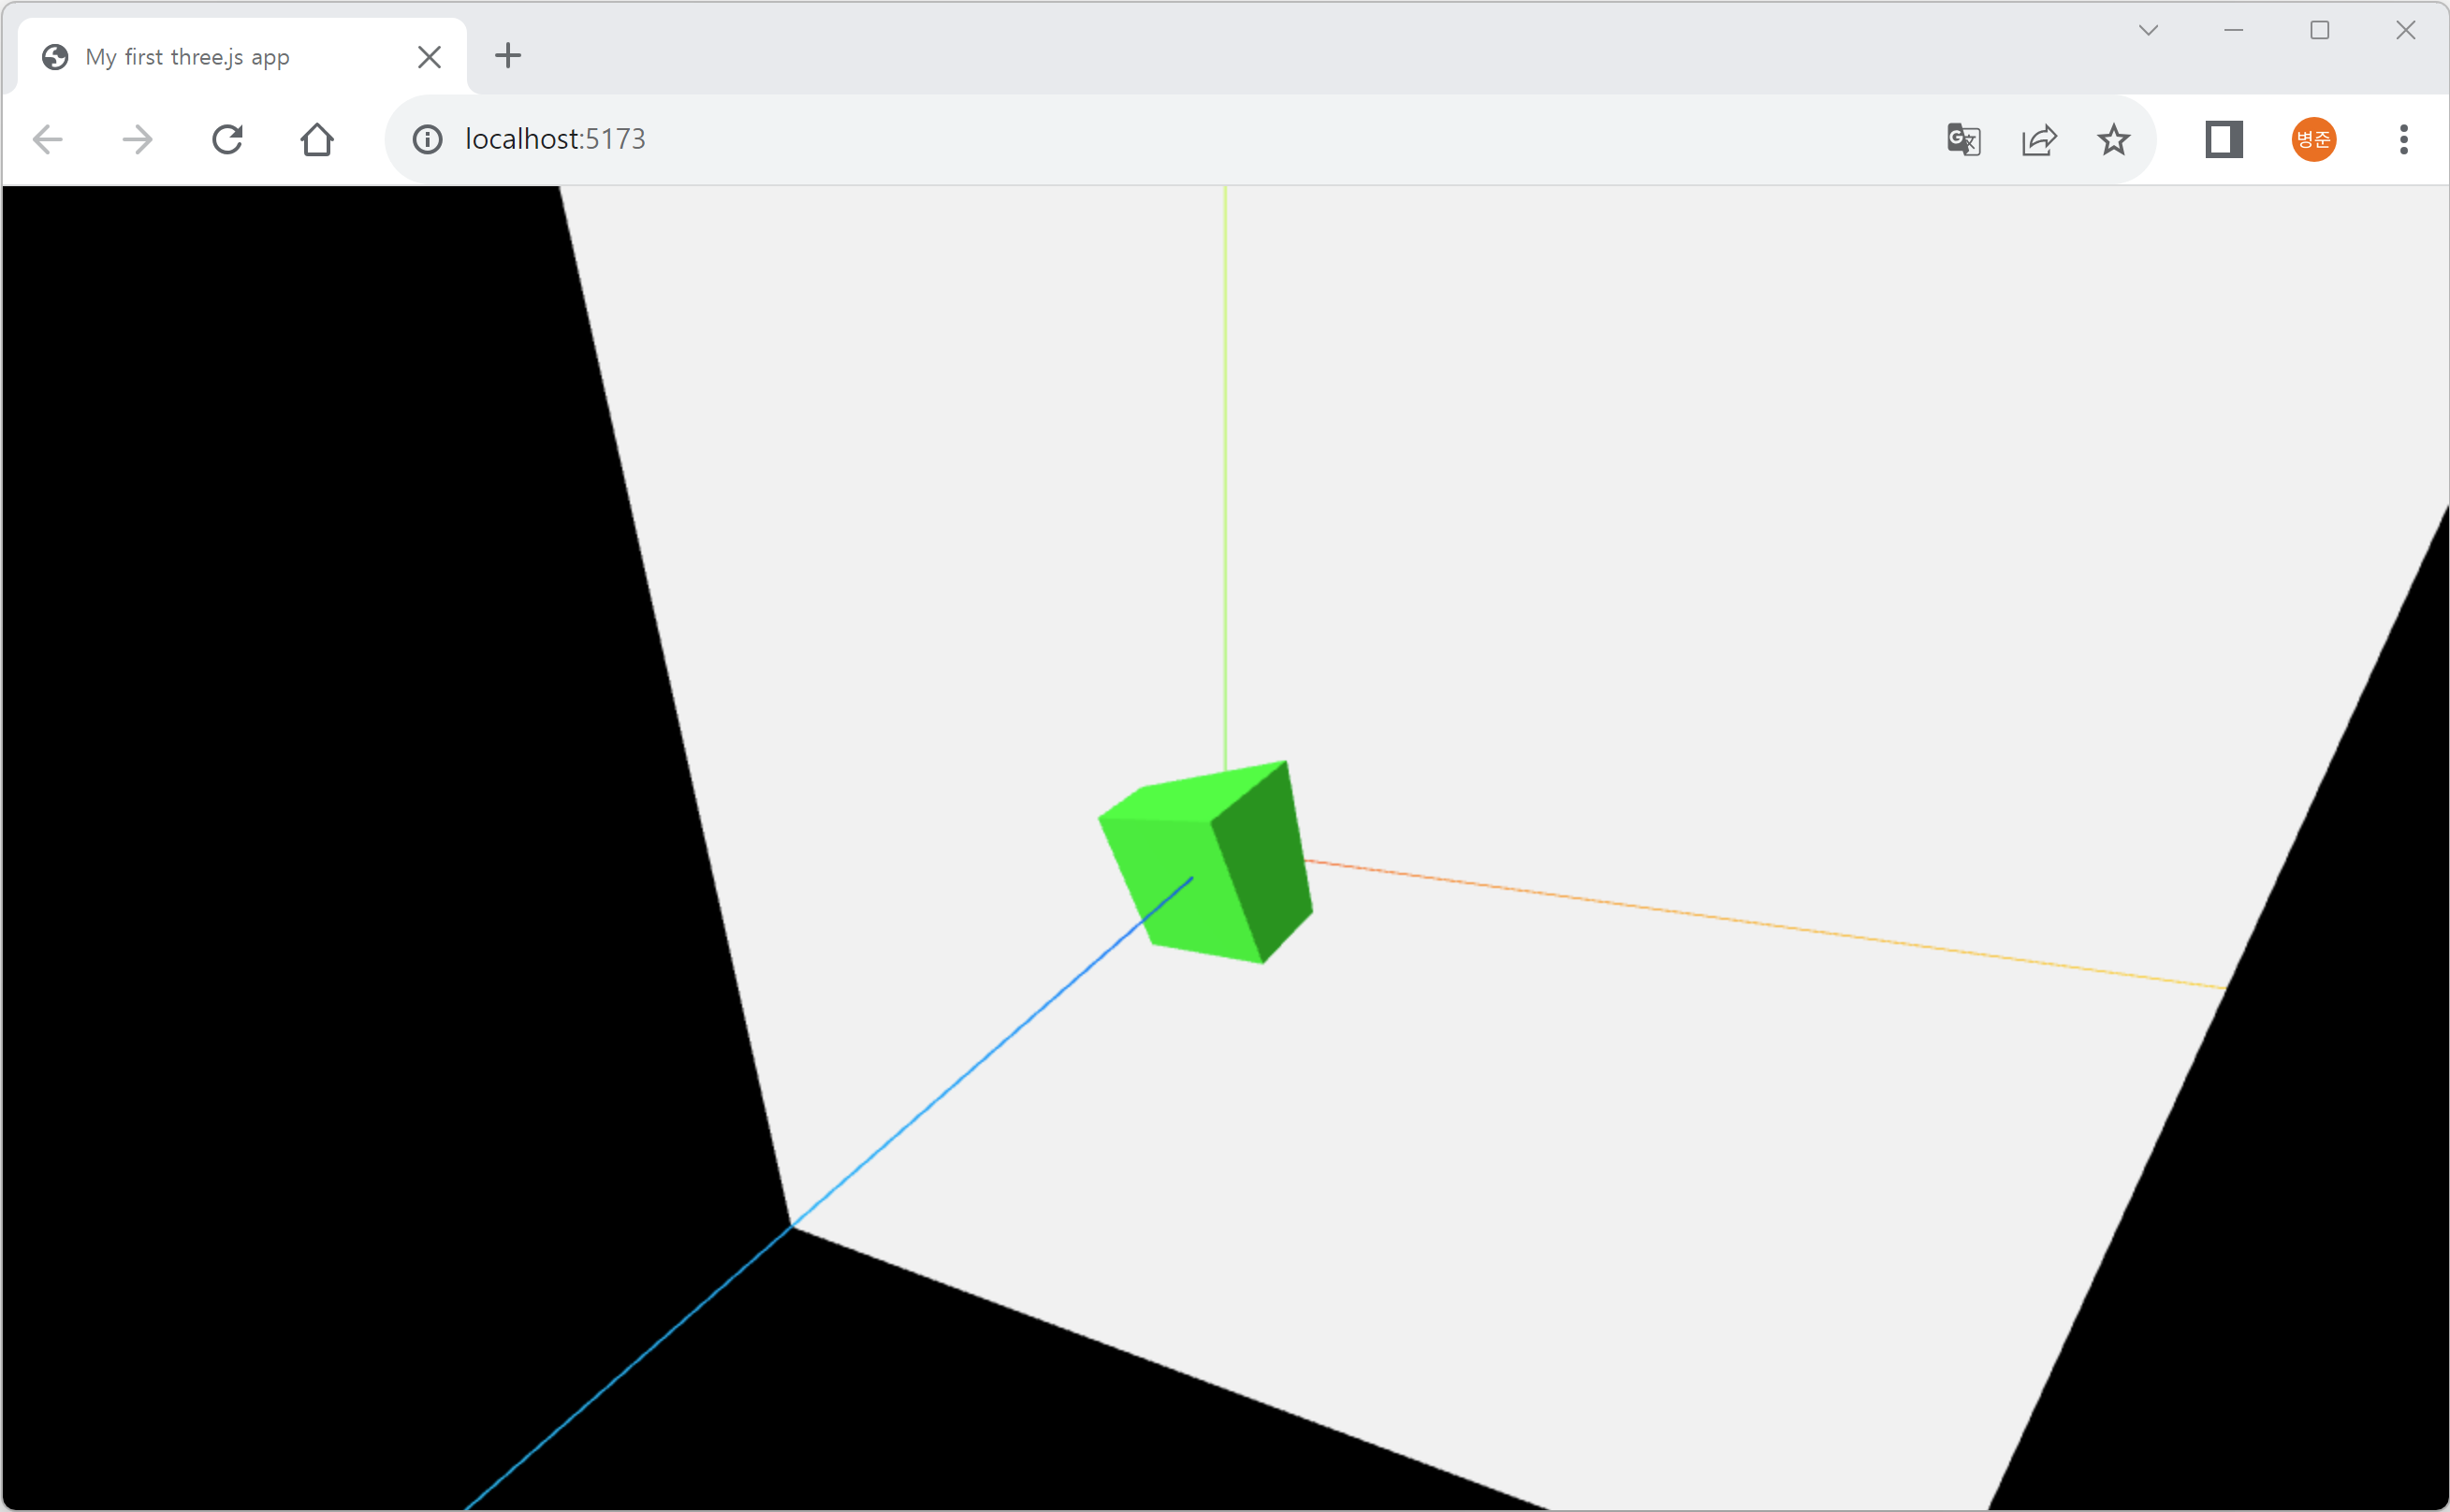Click the browser back arrow
This screenshot has height=1512, width=2450.
point(47,139)
